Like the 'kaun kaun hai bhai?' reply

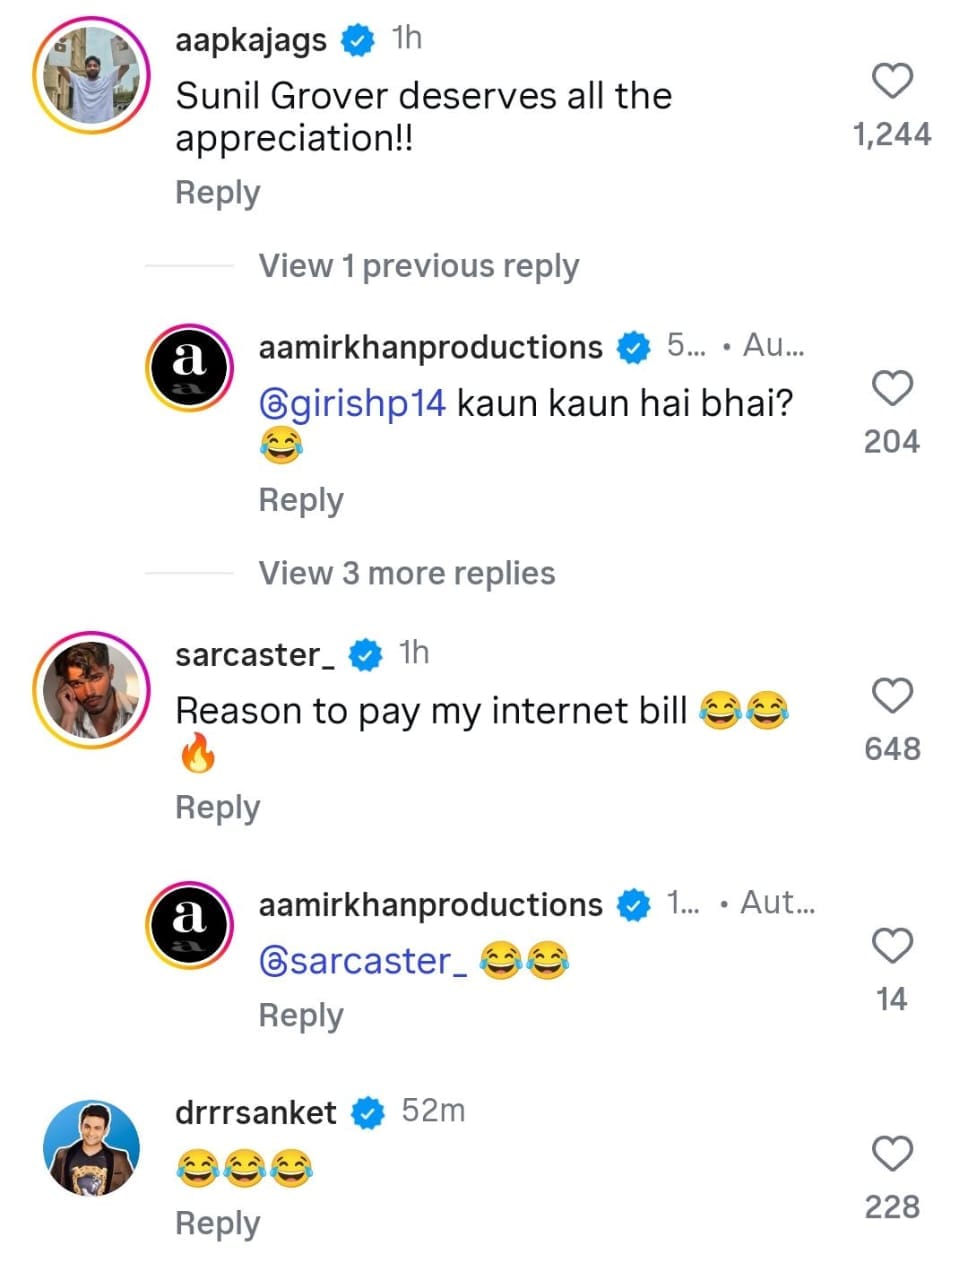tap(892, 388)
